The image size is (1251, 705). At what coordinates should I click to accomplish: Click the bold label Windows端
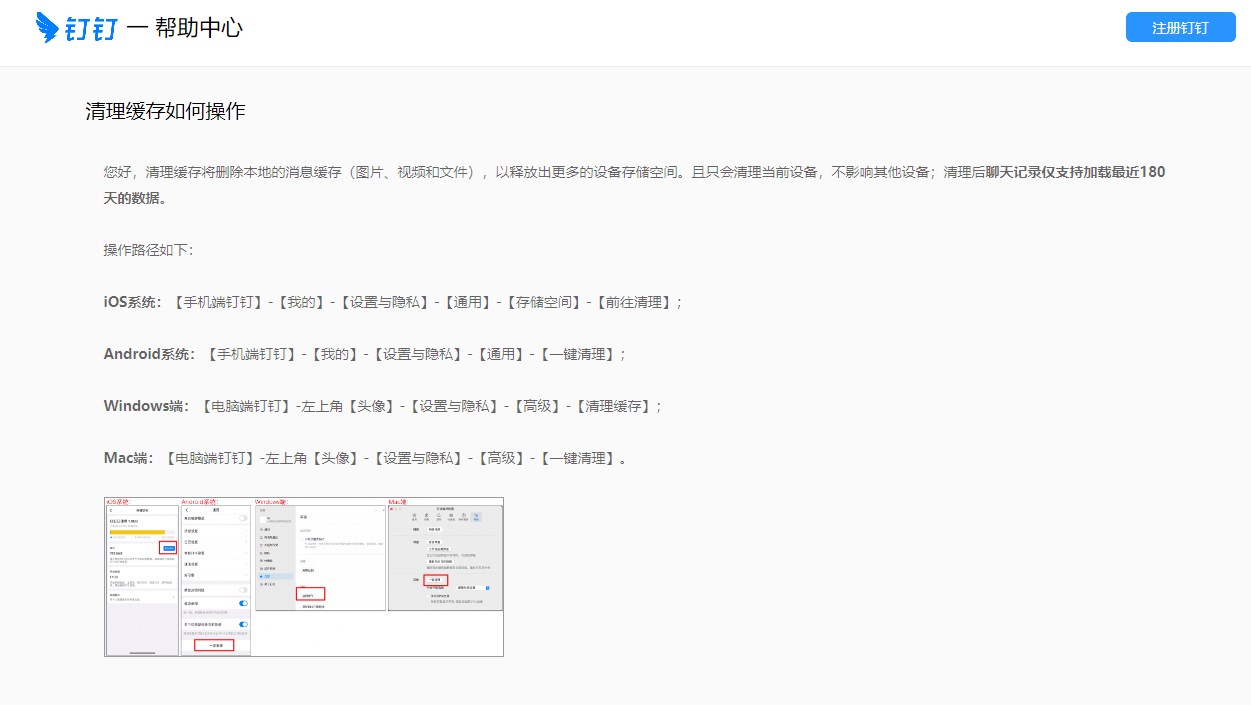point(144,405)
